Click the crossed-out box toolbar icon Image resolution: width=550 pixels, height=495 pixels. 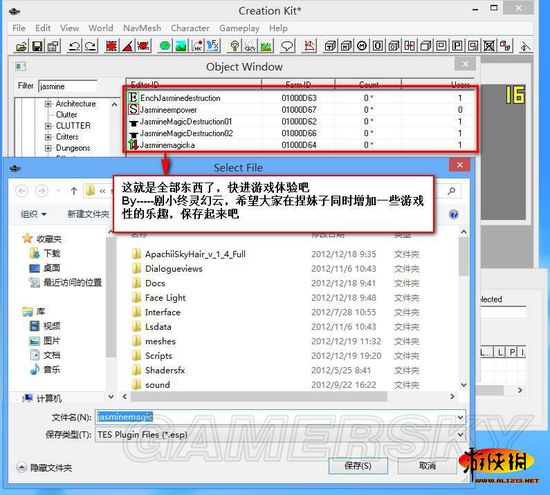[x=489, y=46]
